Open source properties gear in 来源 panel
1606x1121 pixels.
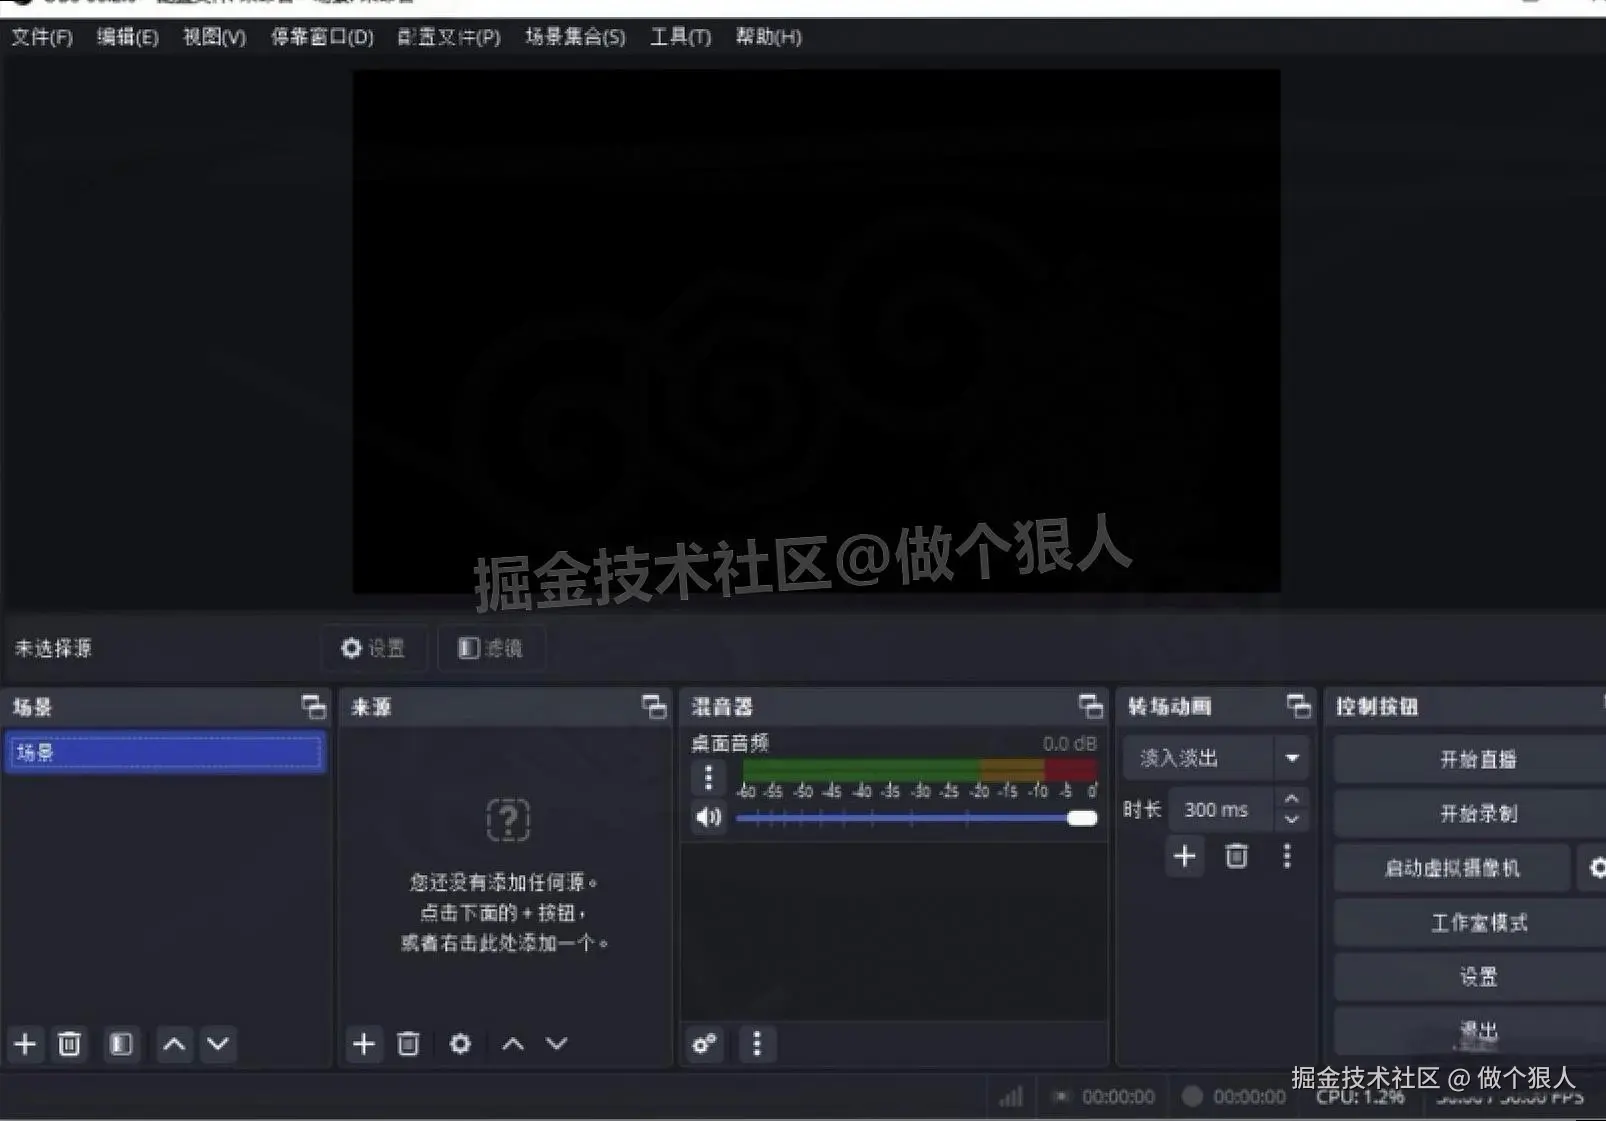[459, 1044]
